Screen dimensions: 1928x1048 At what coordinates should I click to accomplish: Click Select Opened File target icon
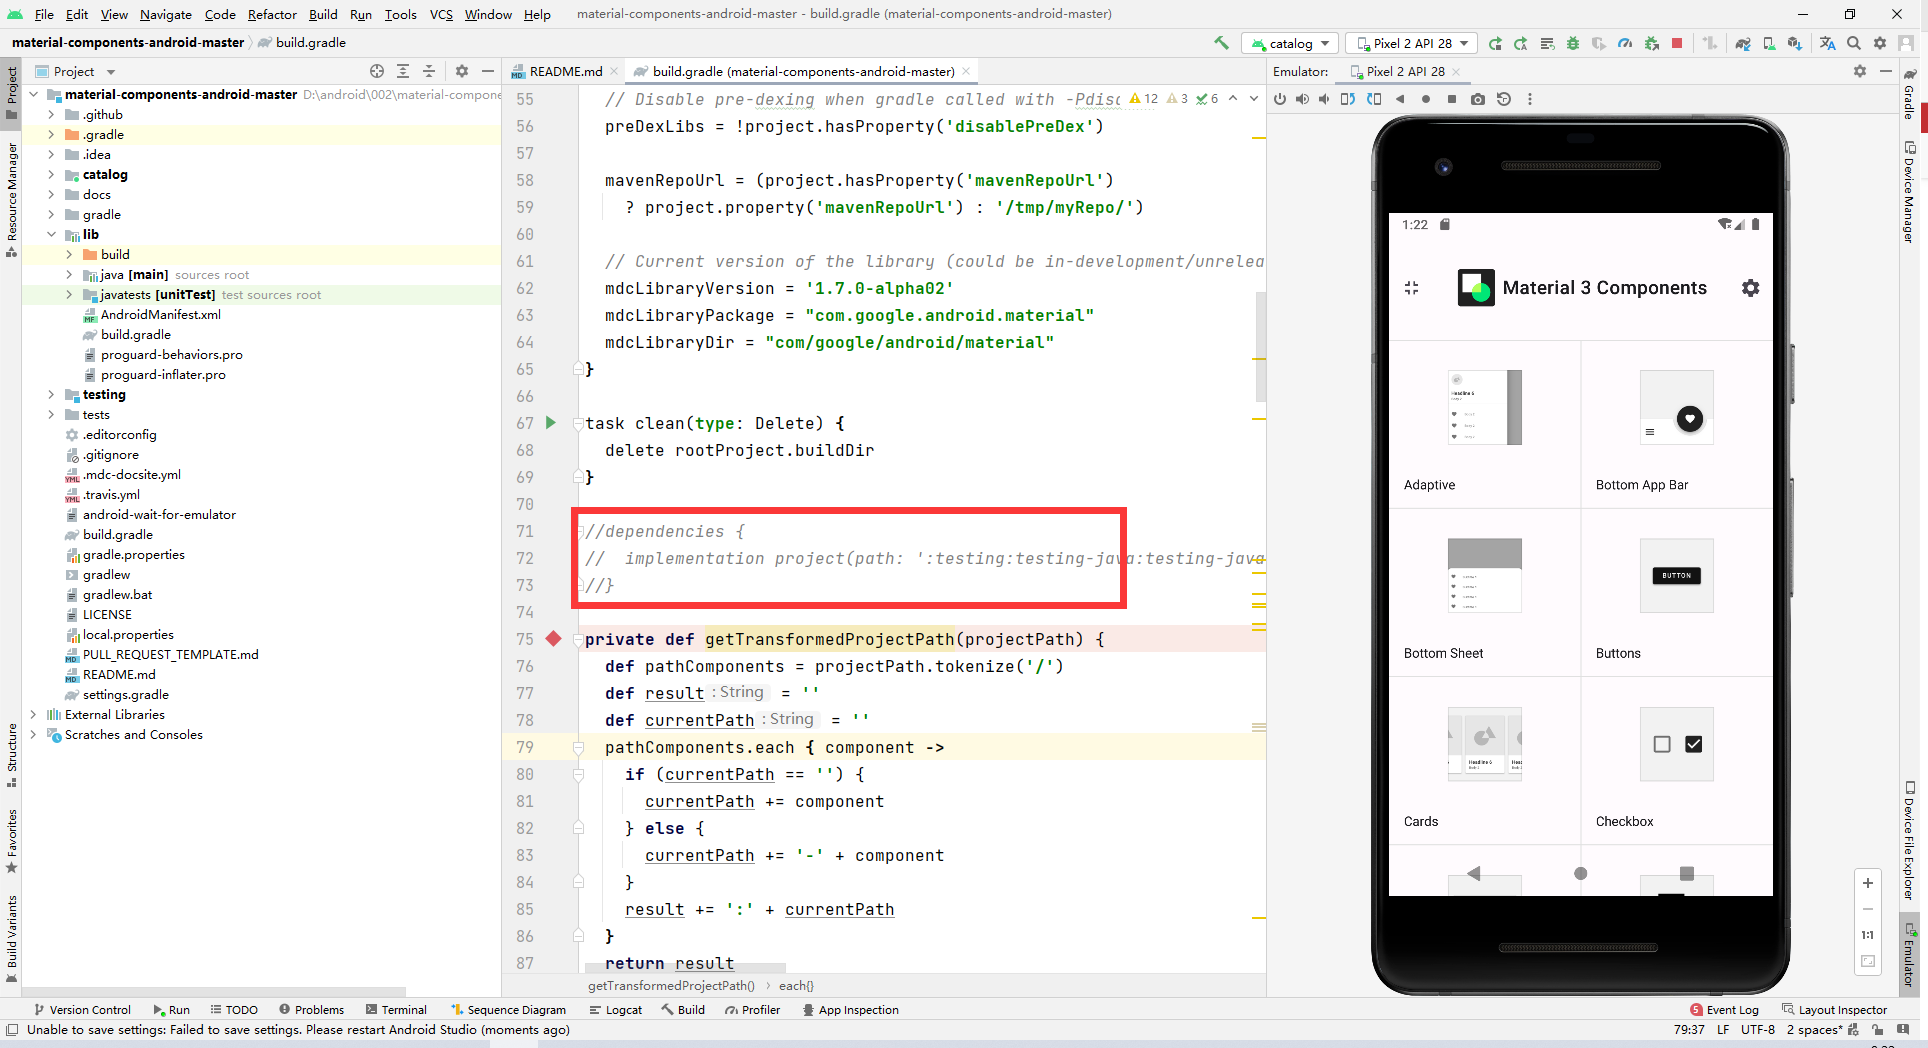(377, 71)
